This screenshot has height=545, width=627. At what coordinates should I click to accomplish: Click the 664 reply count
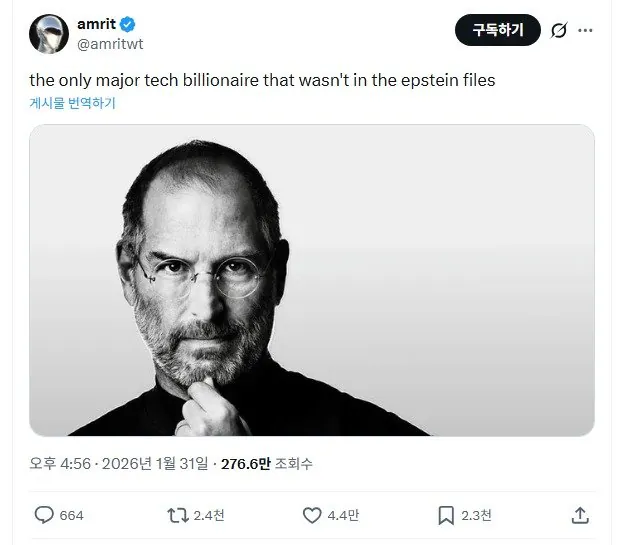(x=72, y=515)
